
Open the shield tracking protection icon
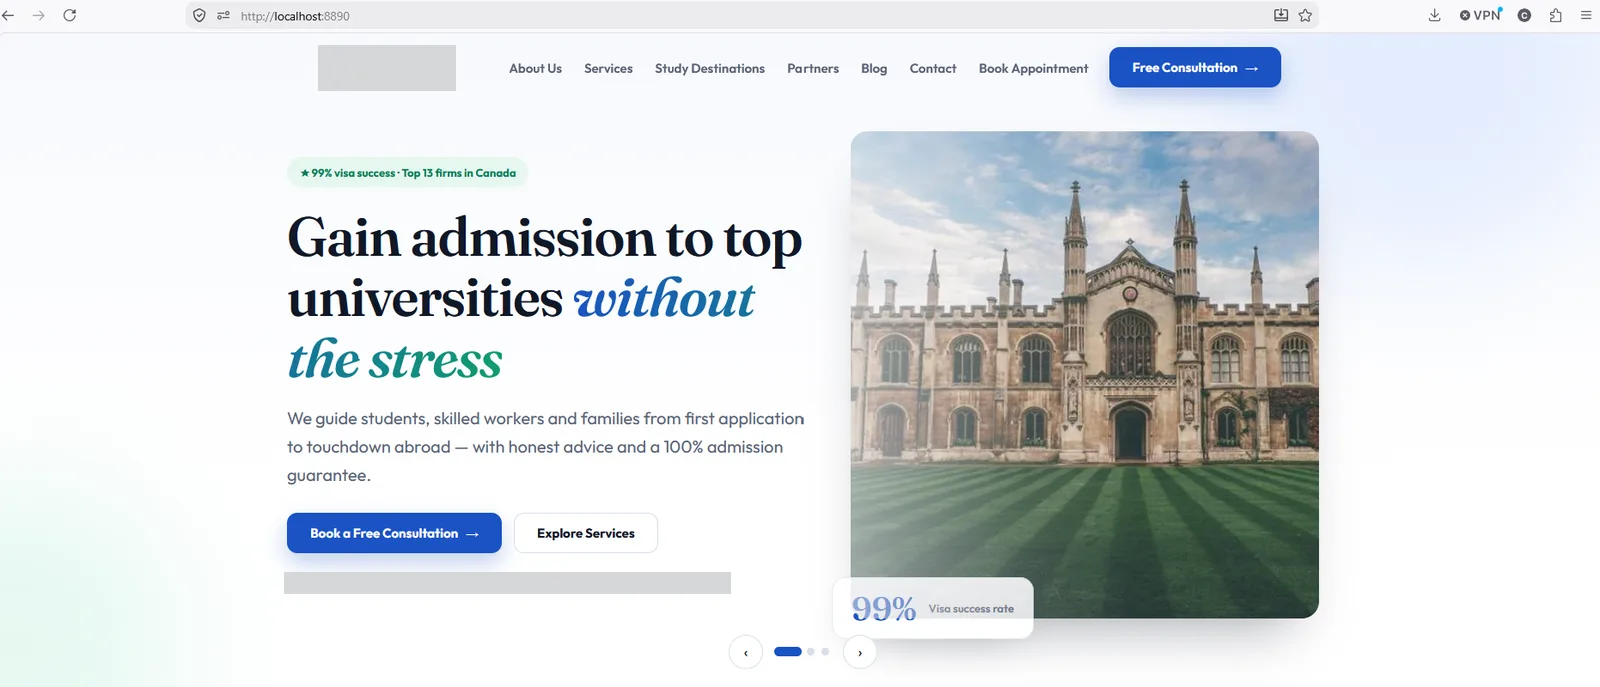click(199, 15)
